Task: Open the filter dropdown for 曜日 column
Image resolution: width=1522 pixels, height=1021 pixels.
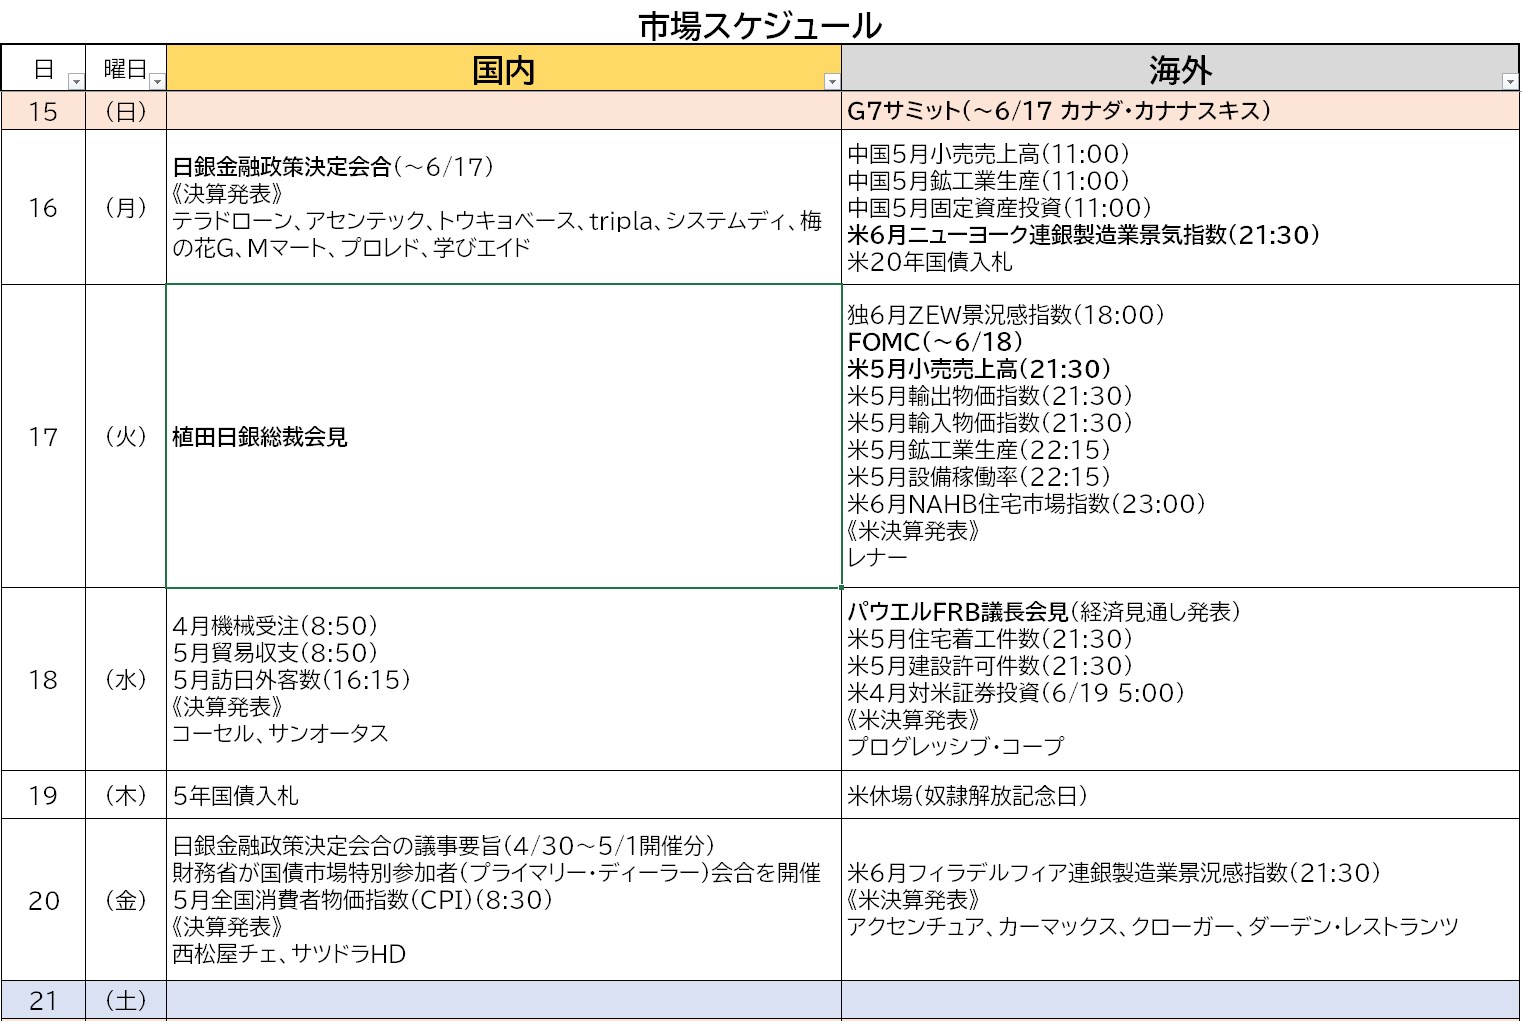Action: 157,82
